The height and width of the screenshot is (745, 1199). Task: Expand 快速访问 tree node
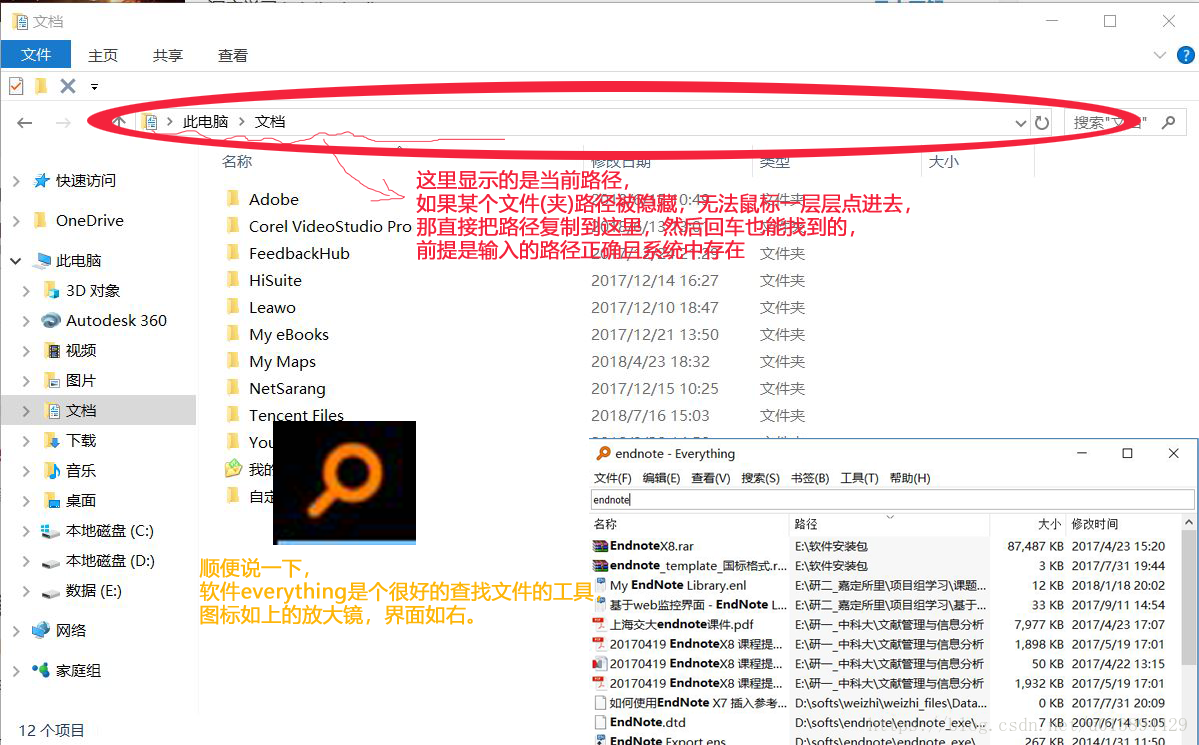(x=16, y=181)
